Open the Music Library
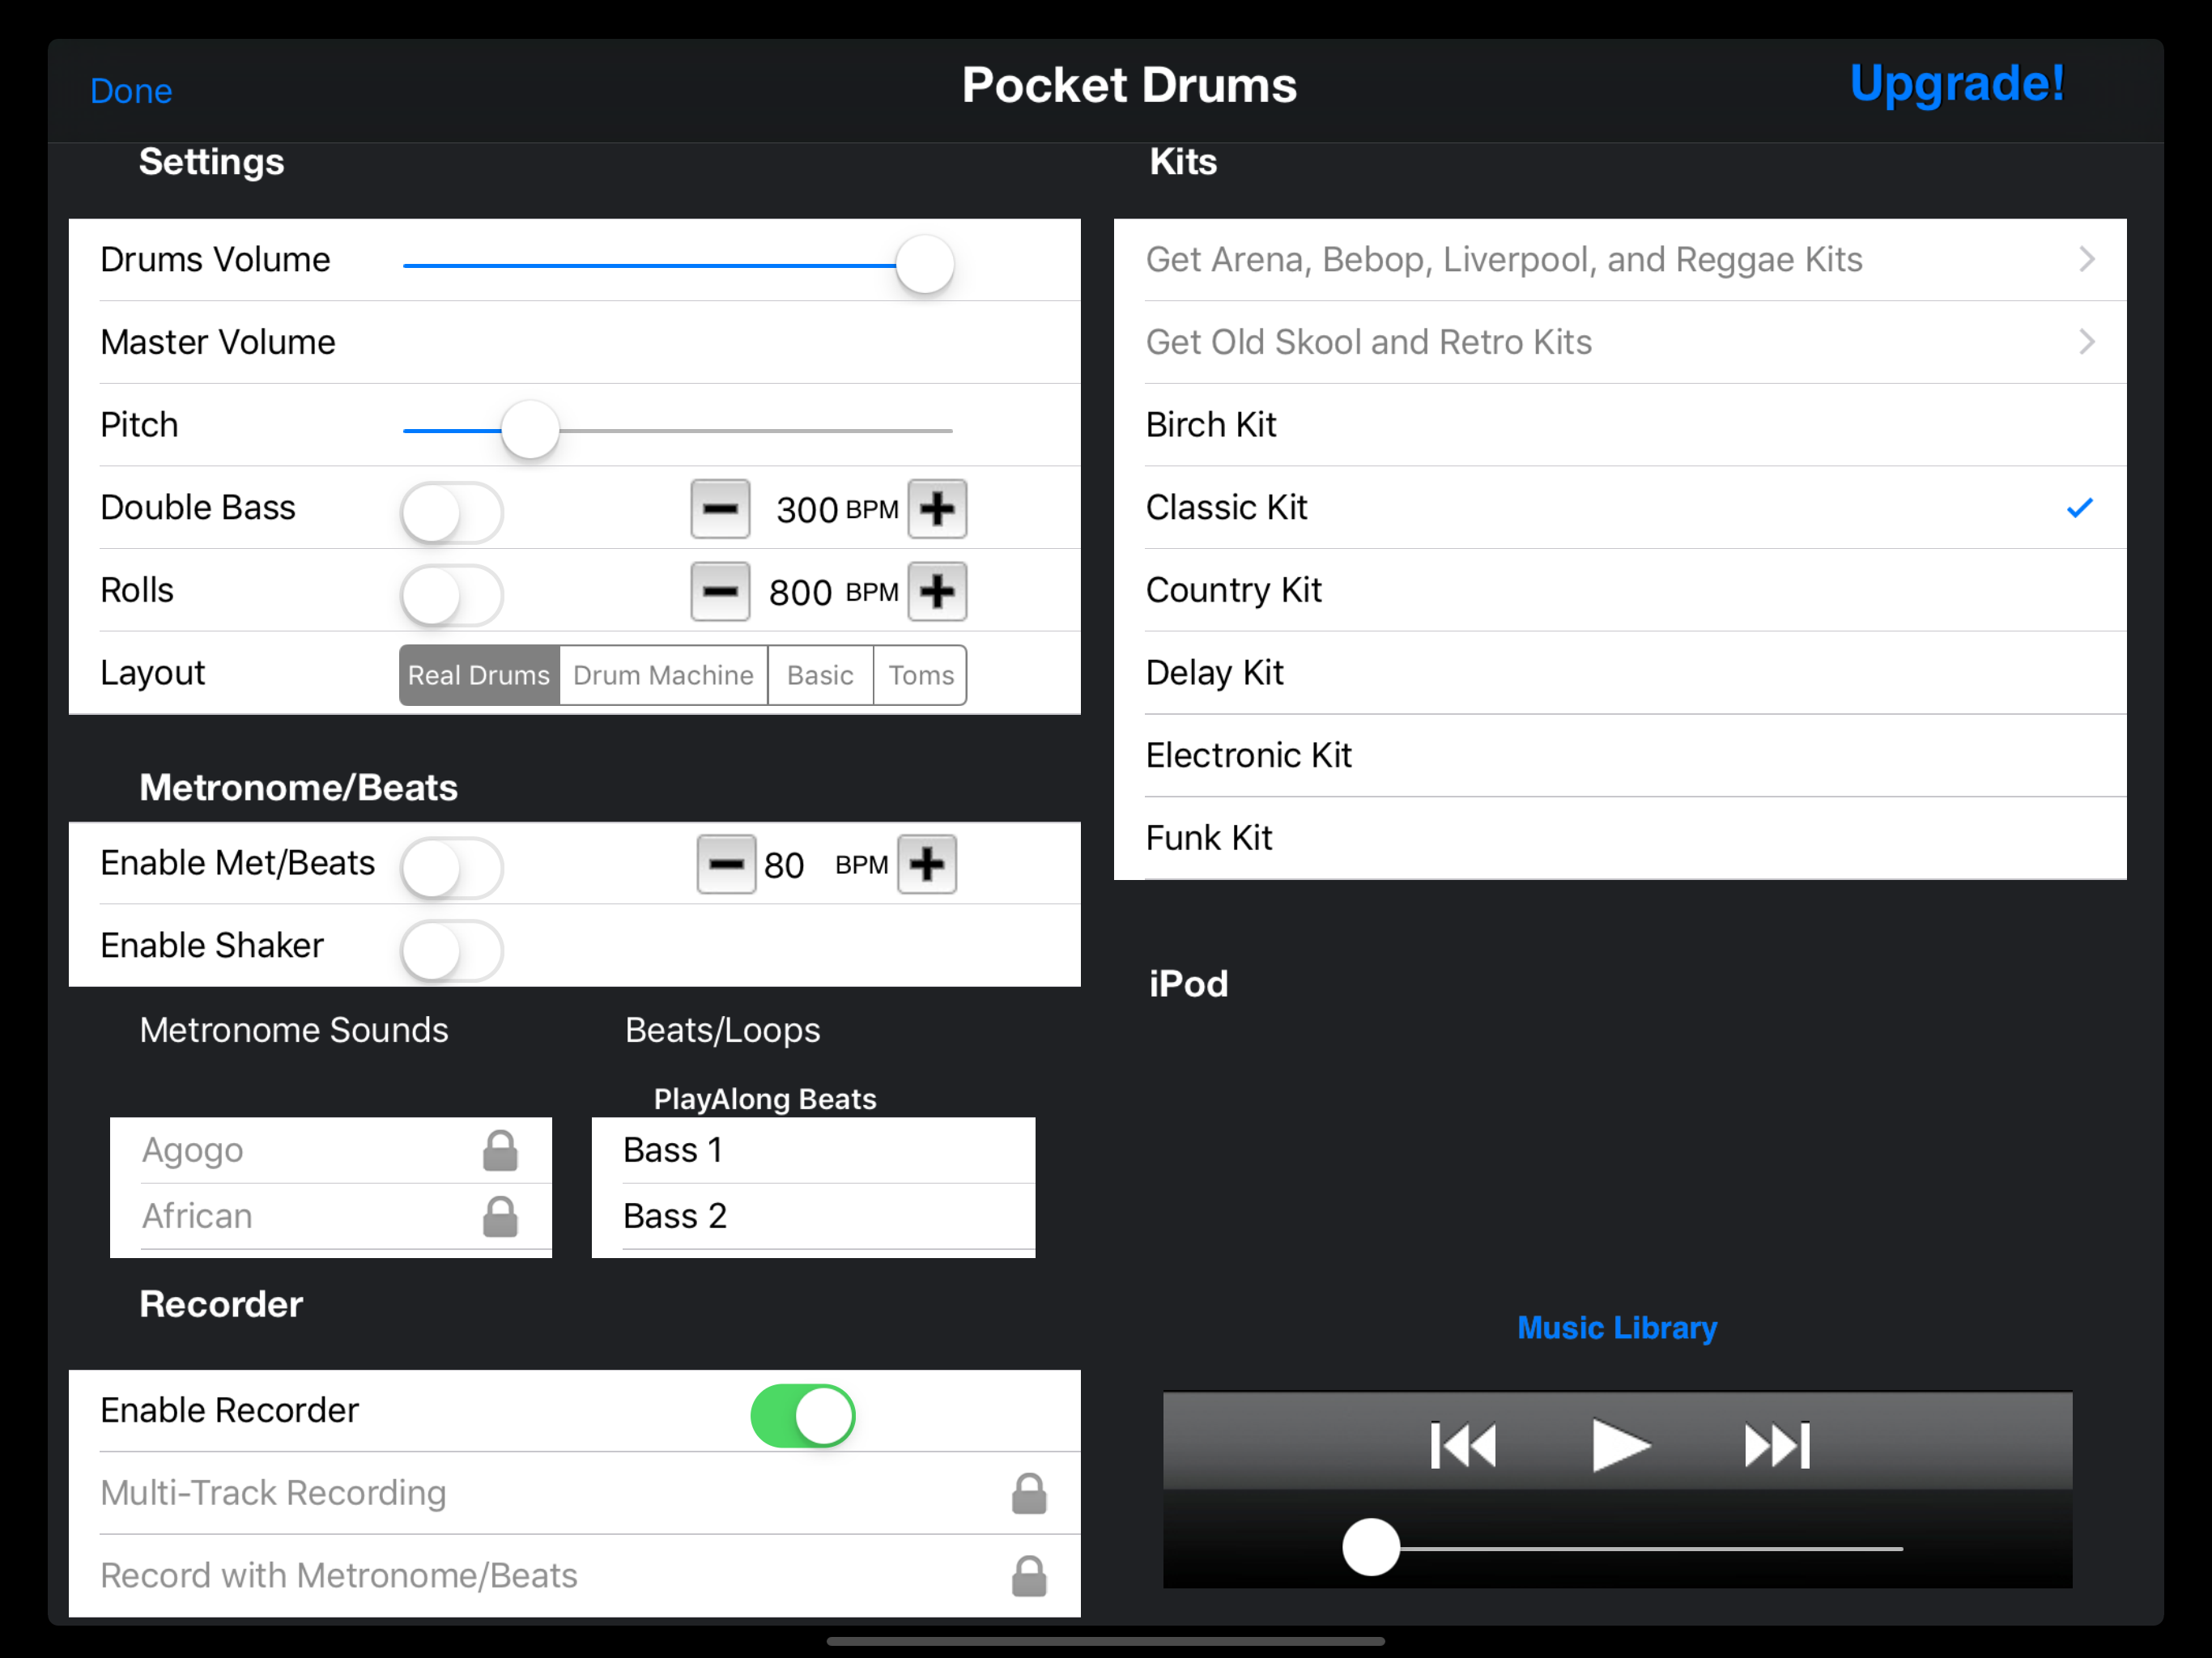This screenshot has width=2212, height=1658. pyautogui.click(x=1617, y=1328)
